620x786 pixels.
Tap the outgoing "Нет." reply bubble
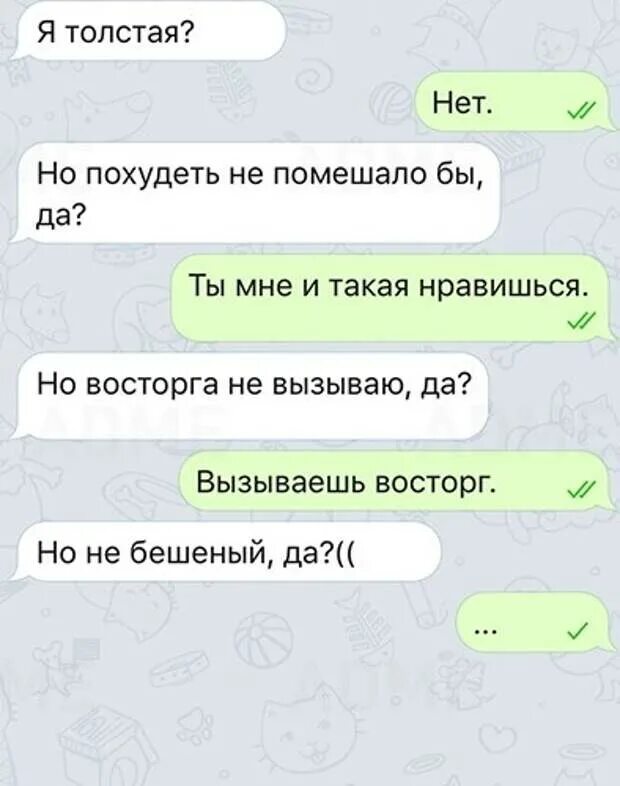[512, 102]
